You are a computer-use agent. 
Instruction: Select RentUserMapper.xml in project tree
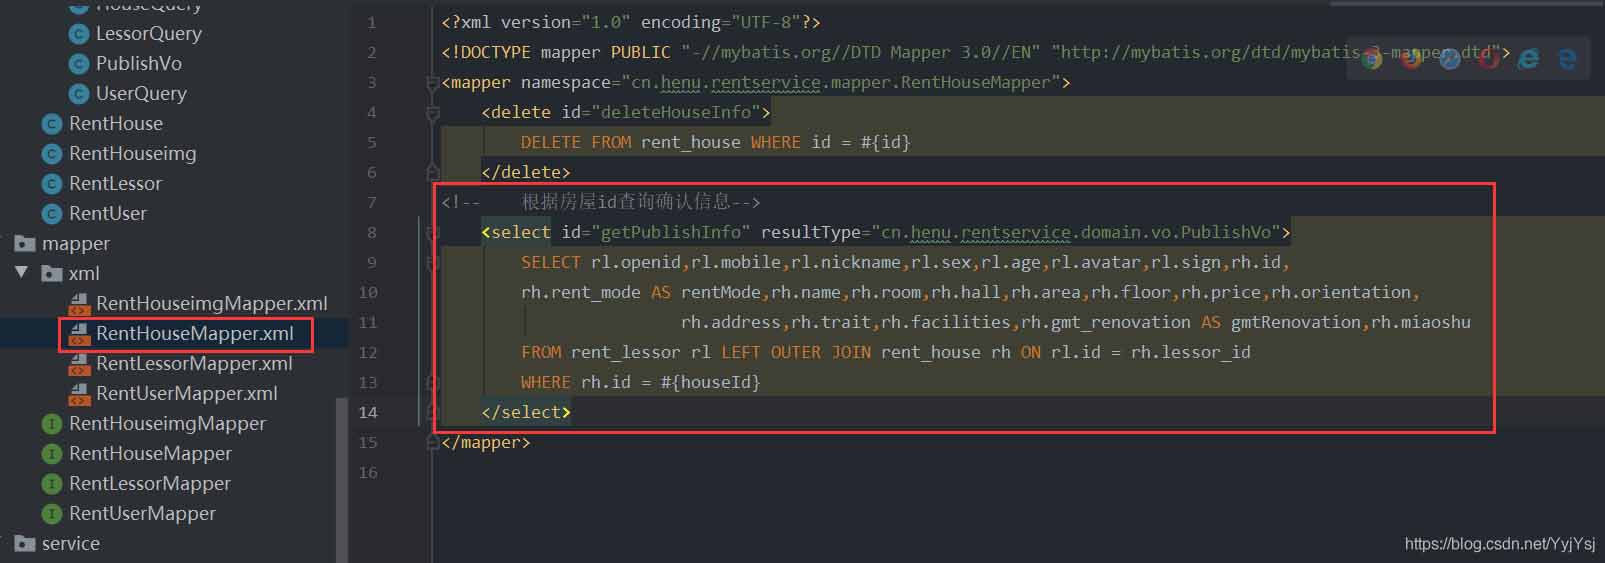point(186,394)
